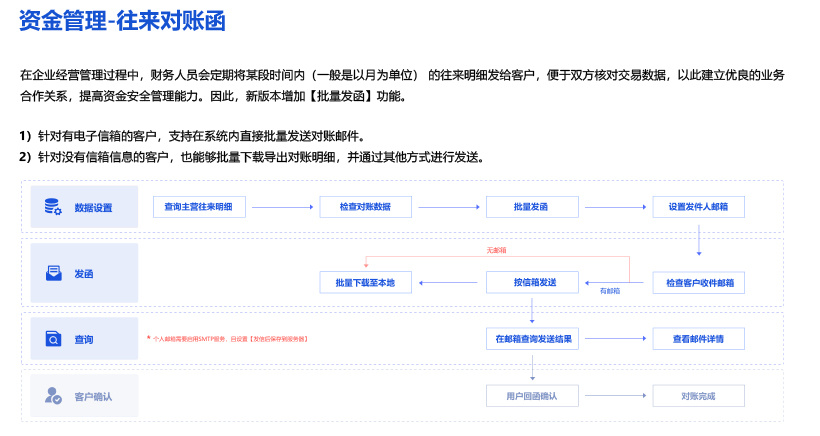The image size is (820, 436).
Task: Click the 数据设置 row label text
Action: (93, 208)
